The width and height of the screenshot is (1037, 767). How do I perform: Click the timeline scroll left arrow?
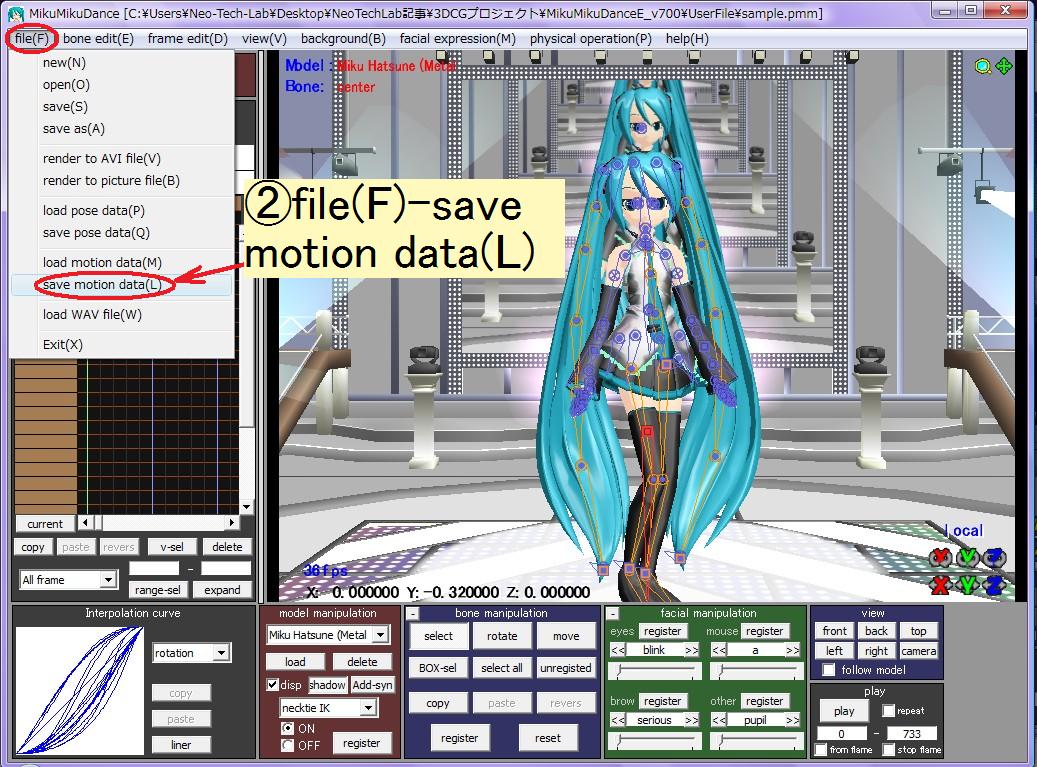[x=85, y=523]
